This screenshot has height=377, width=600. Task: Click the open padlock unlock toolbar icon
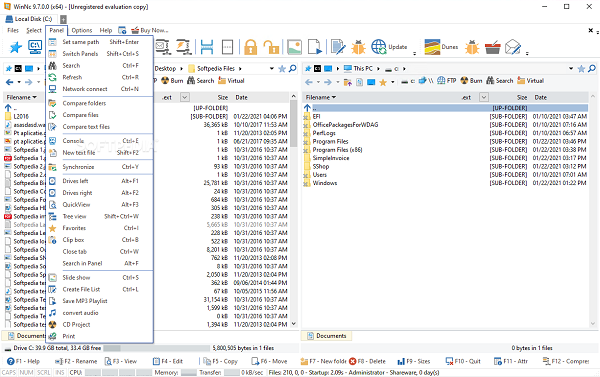click(271, 47)
